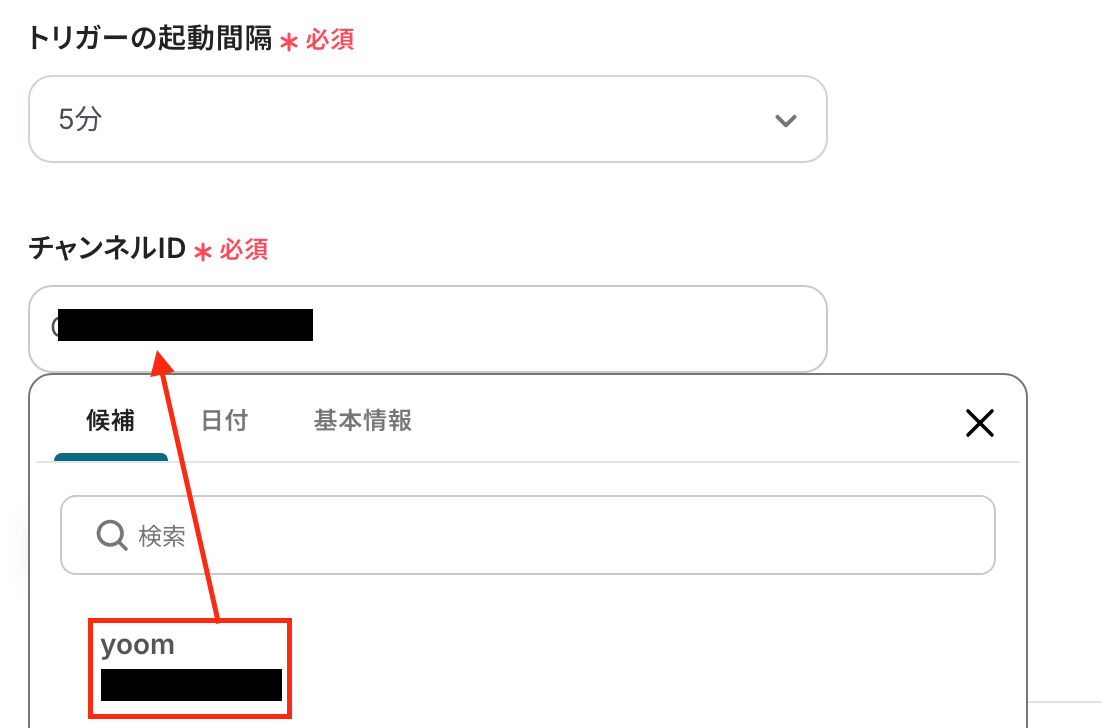Click the blacked-out value inside チャンネルID field
Screen dimensions: 1102x728
tap(186, 325)
